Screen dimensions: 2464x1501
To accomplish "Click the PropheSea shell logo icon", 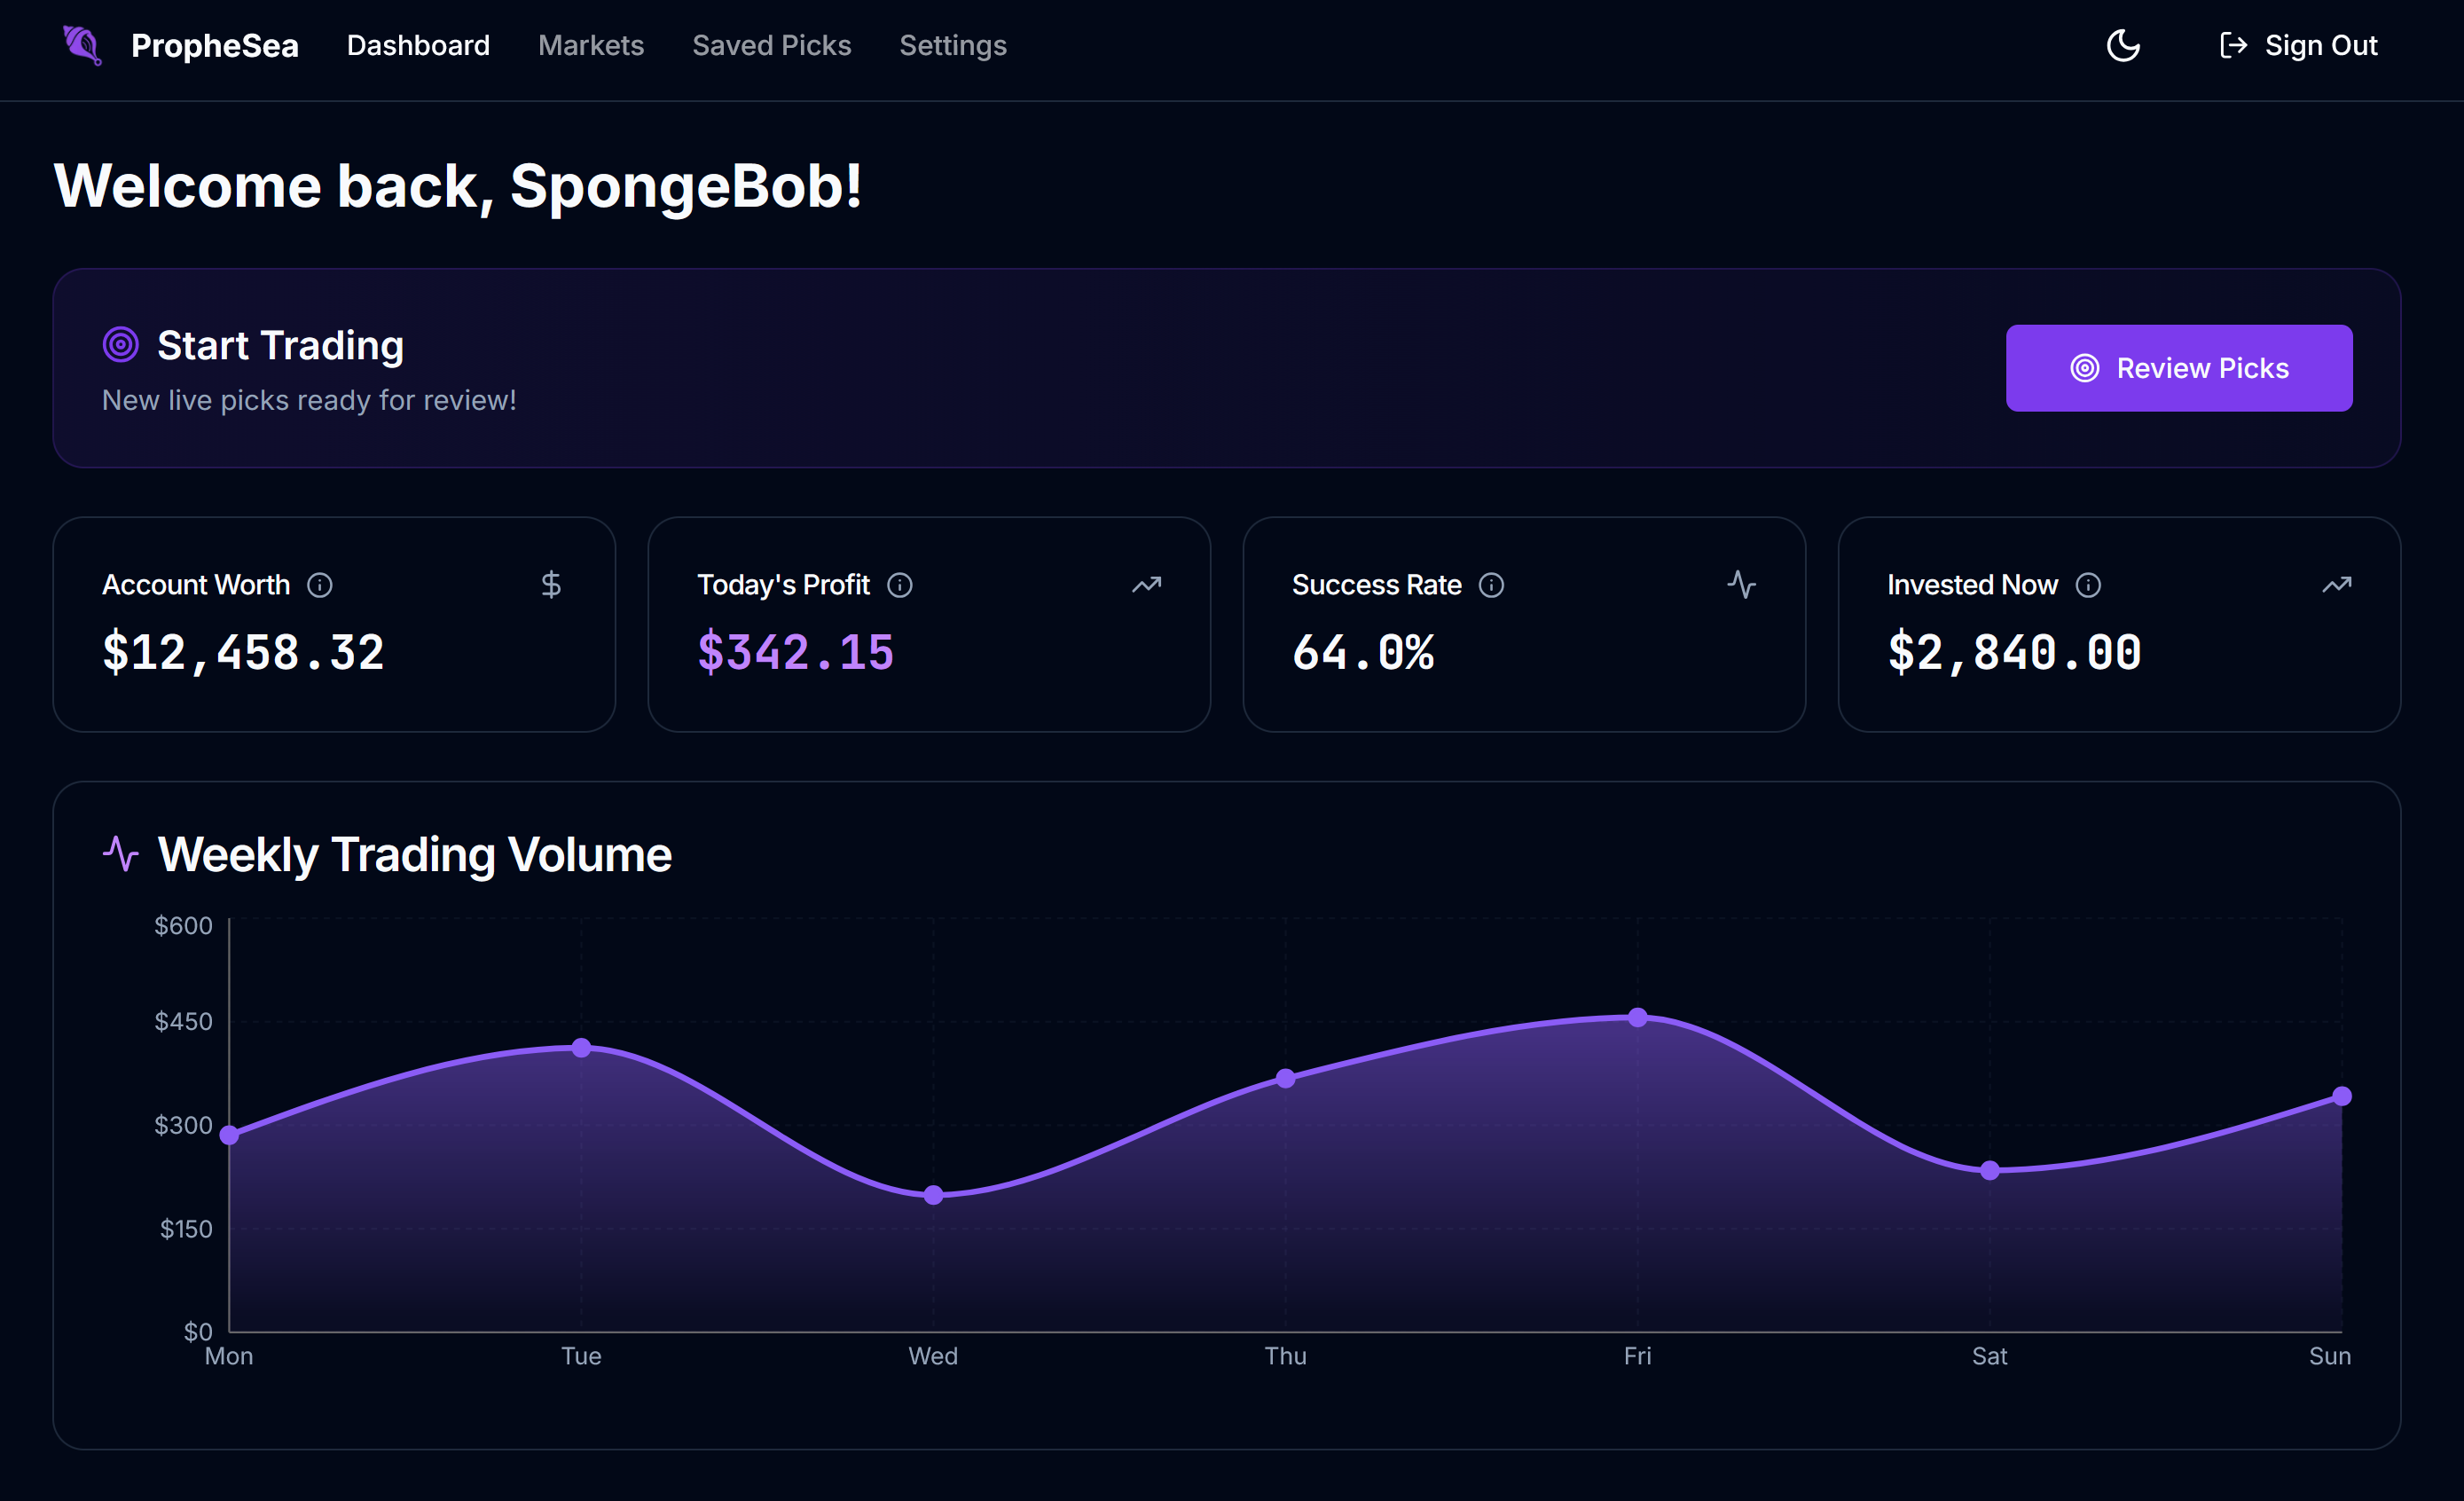I will tap(82, 45).
